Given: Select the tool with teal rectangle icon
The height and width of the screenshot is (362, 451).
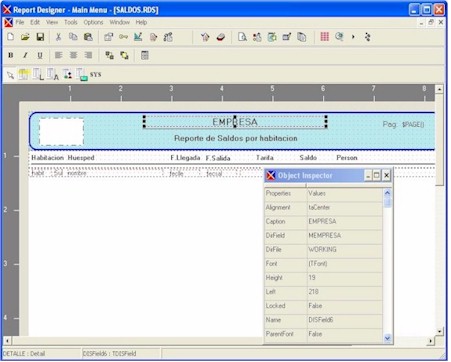Looking at the screenshot, I should pyautogui.click(x=82, y=74).
